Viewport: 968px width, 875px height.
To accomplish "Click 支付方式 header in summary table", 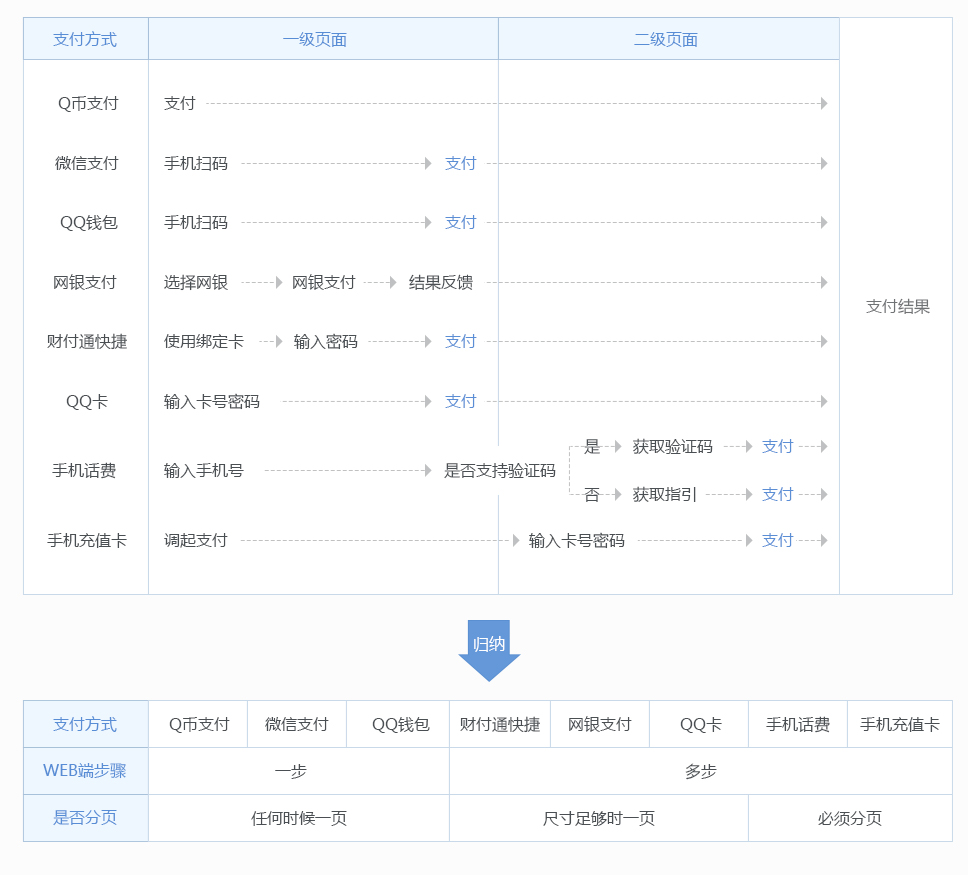I will click(86, 724).
